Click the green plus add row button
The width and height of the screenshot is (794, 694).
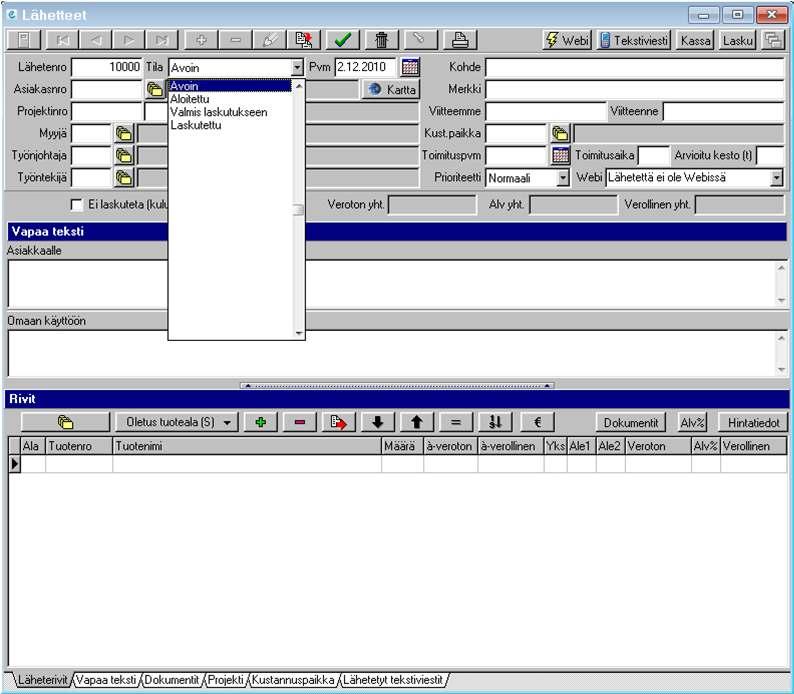[x=261, y=422]
